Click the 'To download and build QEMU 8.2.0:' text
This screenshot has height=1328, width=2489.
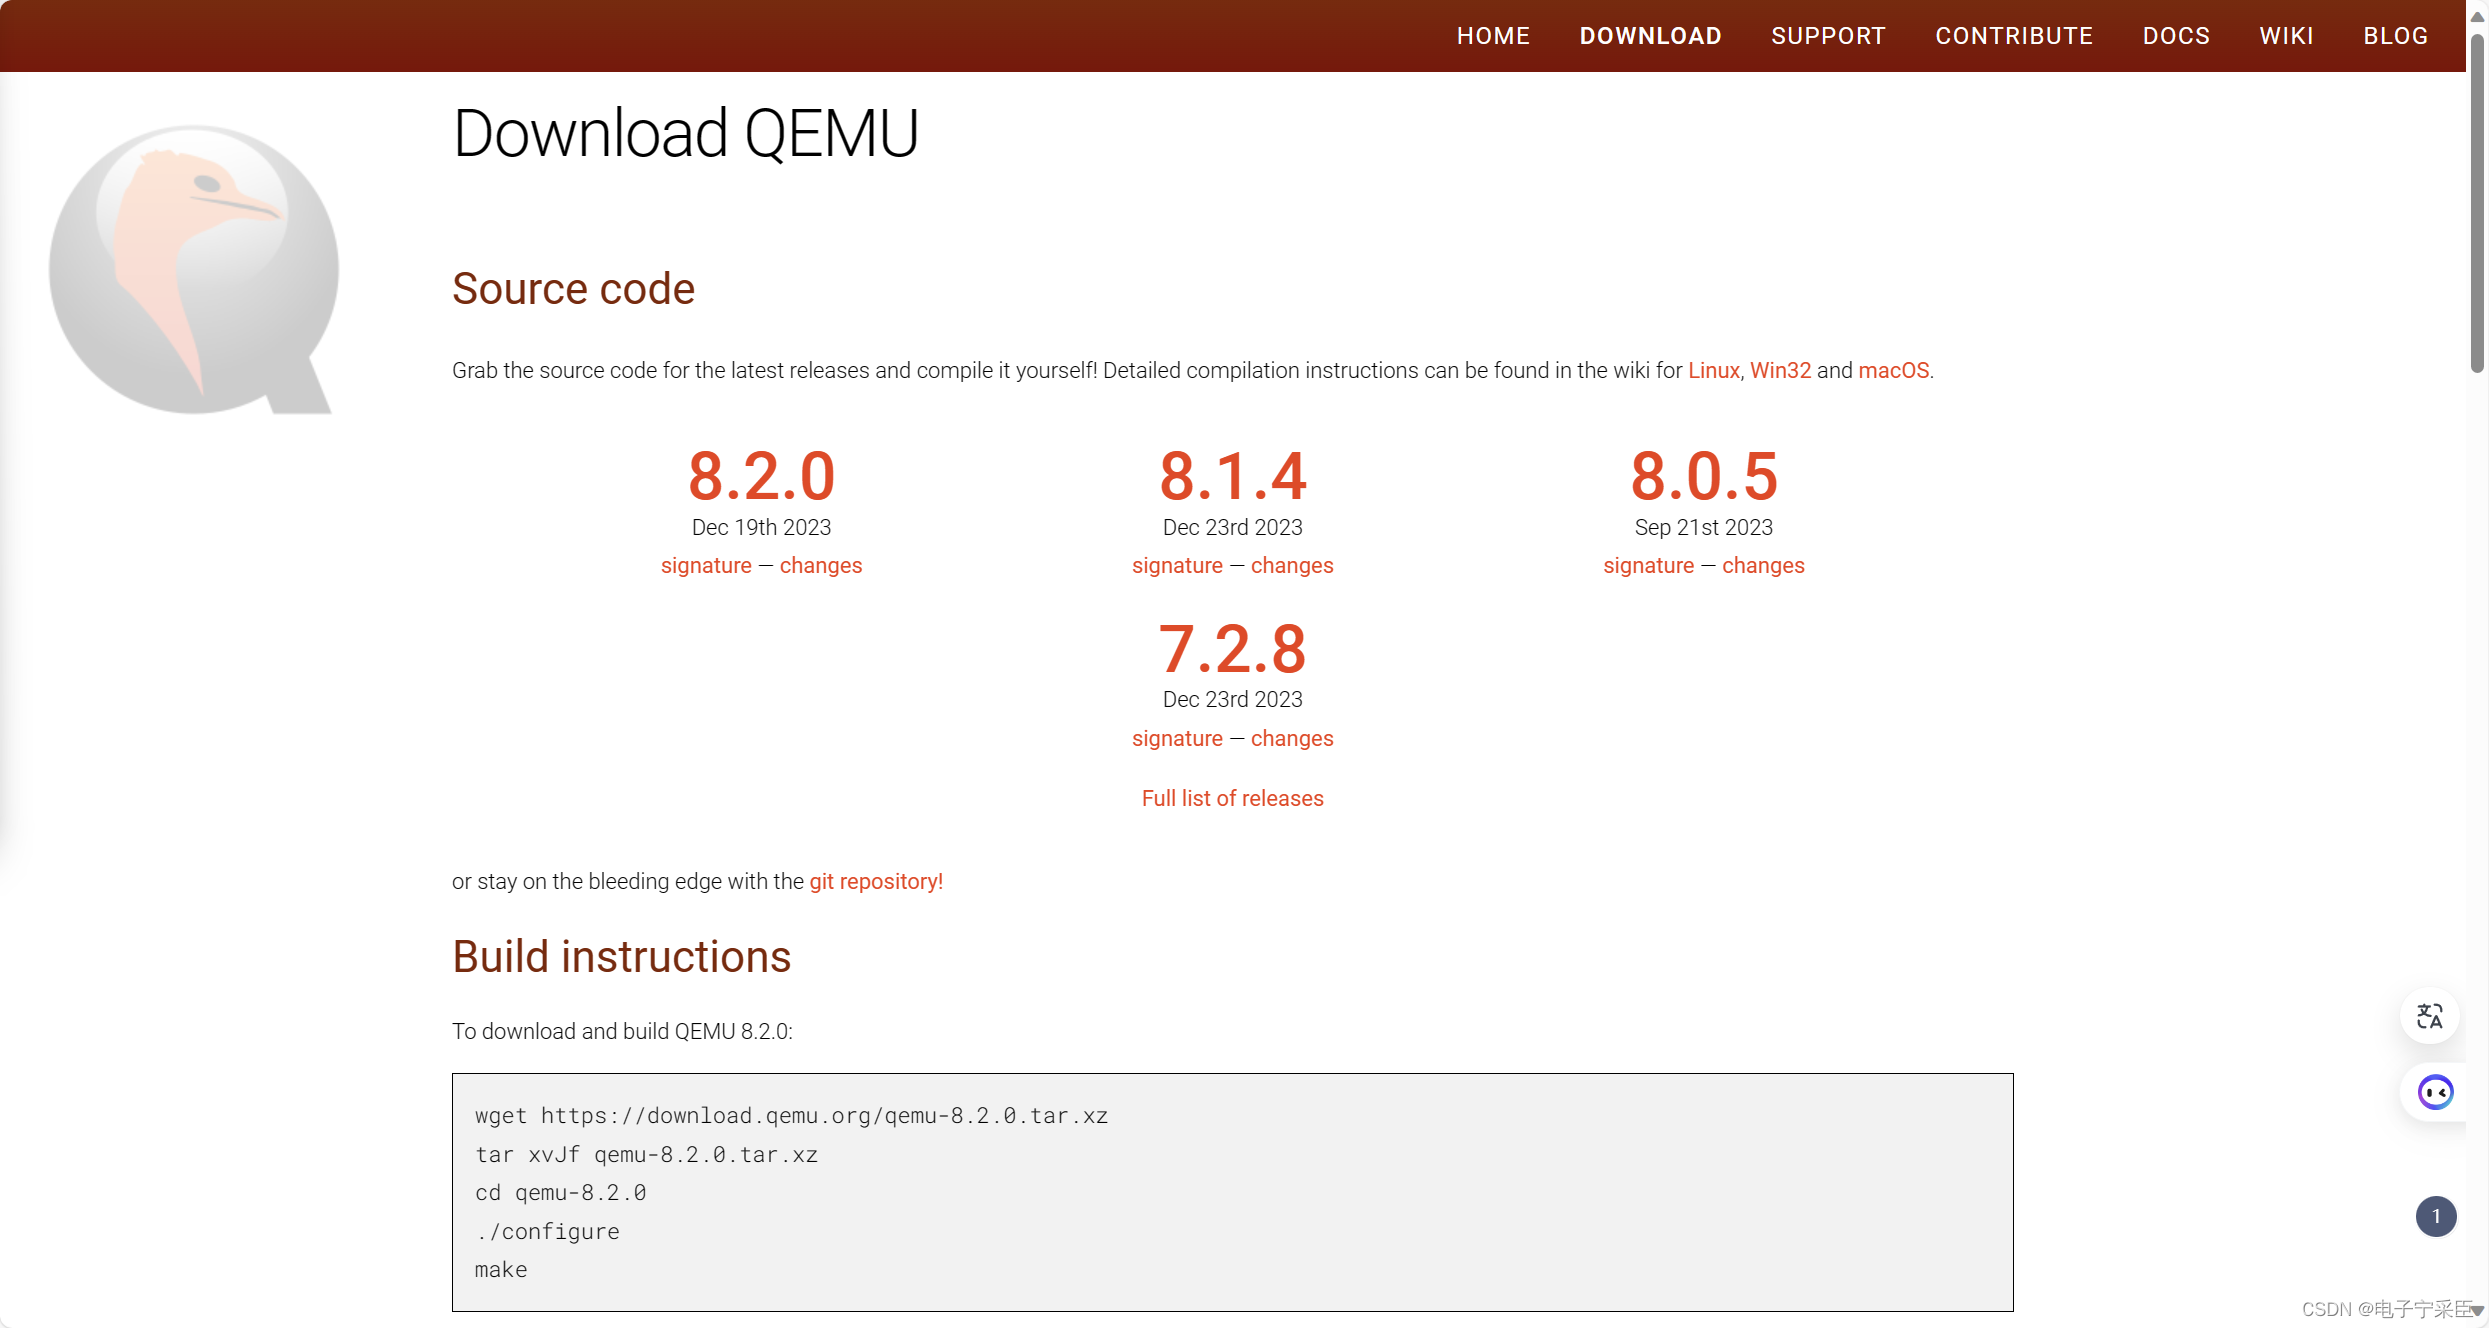[622, 1031]
